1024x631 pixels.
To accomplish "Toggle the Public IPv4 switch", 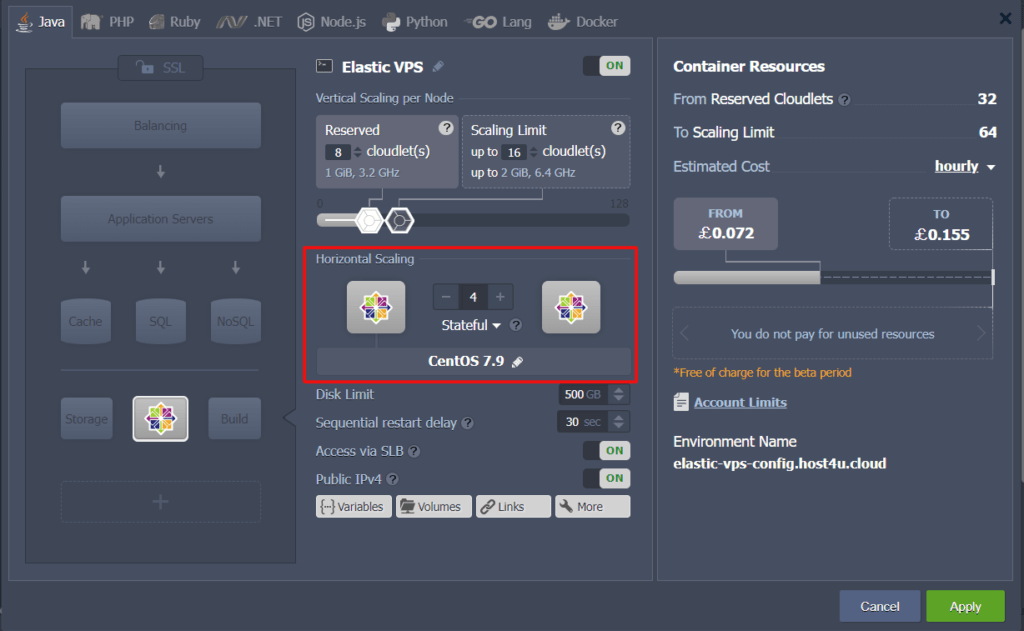I will [x=607, y=478].
